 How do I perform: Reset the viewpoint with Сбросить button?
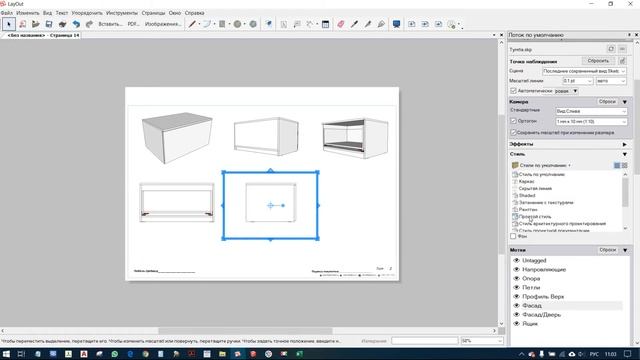(x=598, y=61)
